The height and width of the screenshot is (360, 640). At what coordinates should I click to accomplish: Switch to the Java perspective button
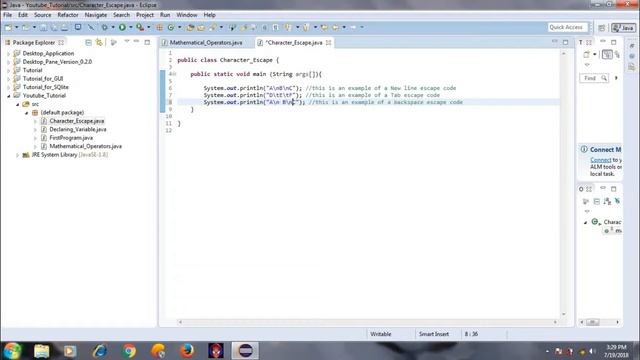623,28
